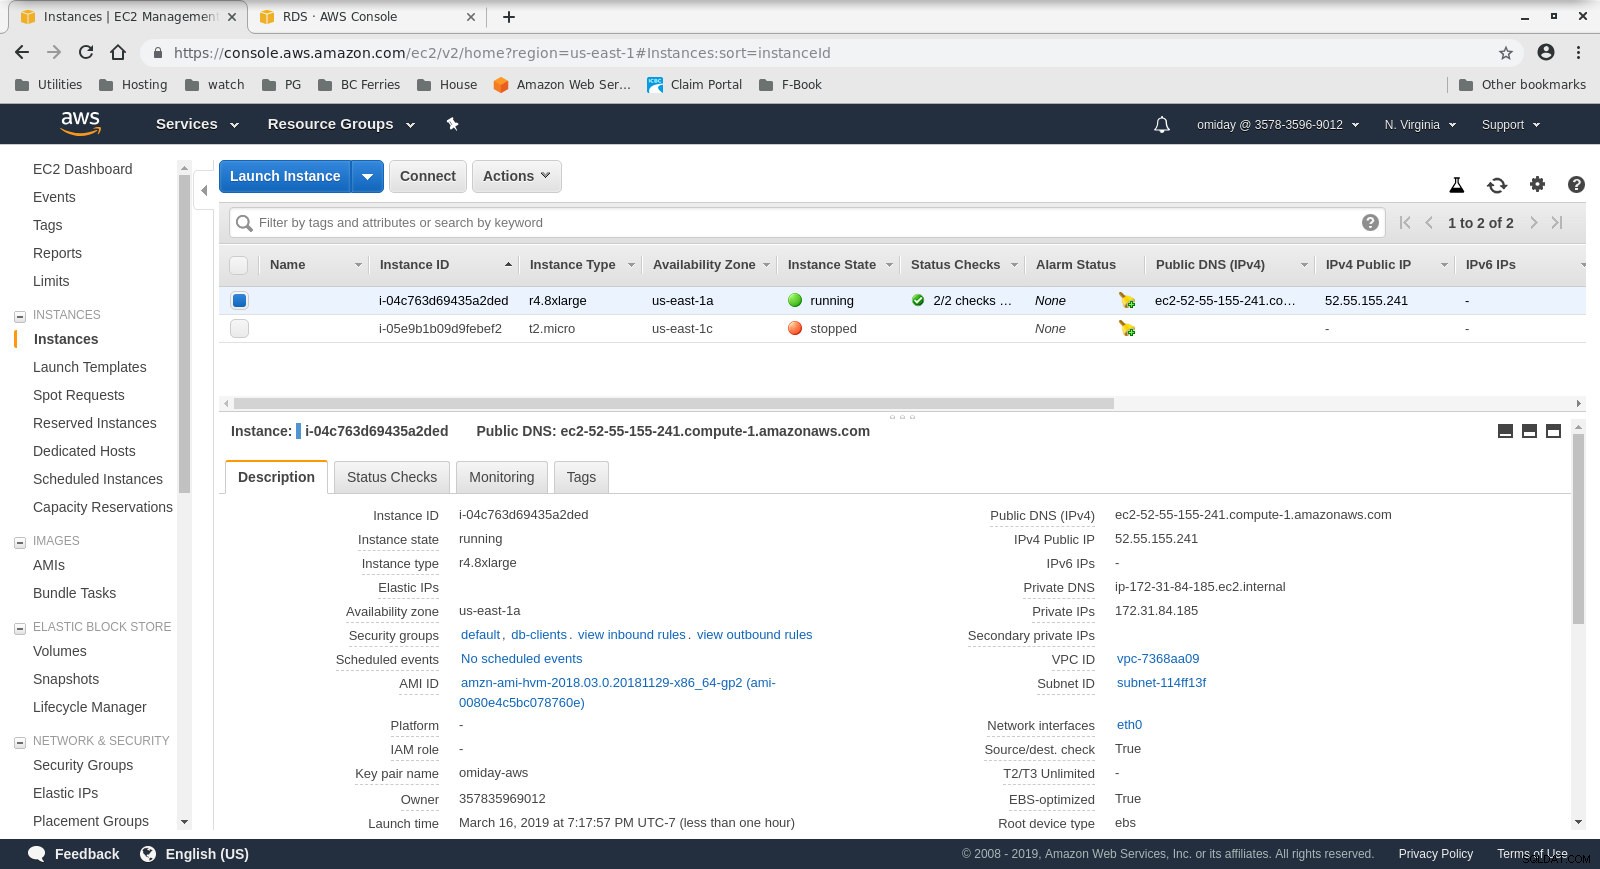Viewport: 1600px width, 869px height.
Task: Open the view inbound rules link
Action: (632, 635)
